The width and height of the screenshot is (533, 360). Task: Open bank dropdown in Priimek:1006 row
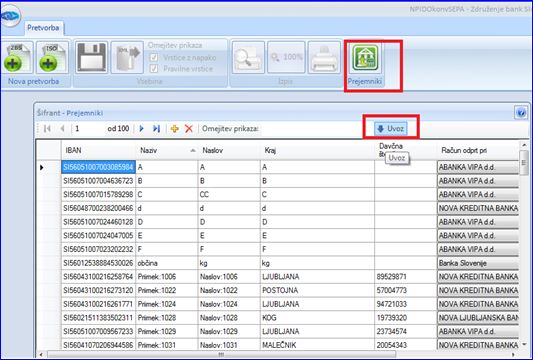[x=478, y=277]
